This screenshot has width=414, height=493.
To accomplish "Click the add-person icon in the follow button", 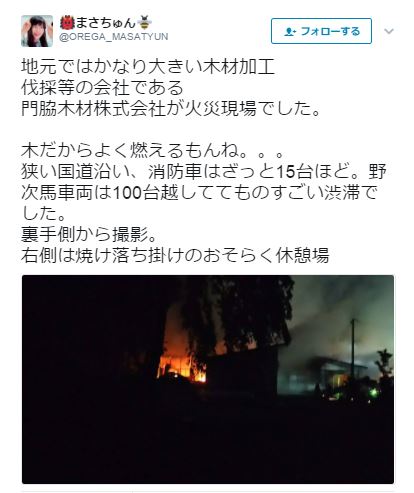I will click(x=289, y=32).
